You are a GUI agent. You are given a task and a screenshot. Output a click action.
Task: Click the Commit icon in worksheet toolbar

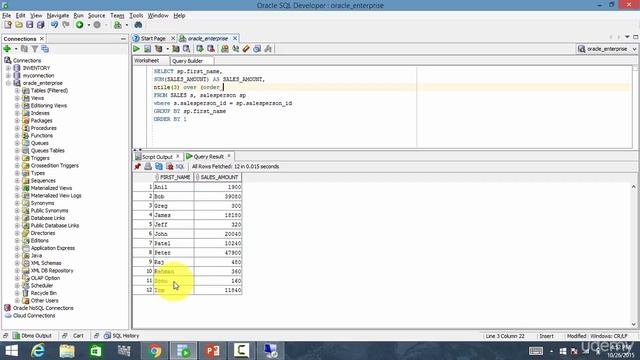(200, 49)
